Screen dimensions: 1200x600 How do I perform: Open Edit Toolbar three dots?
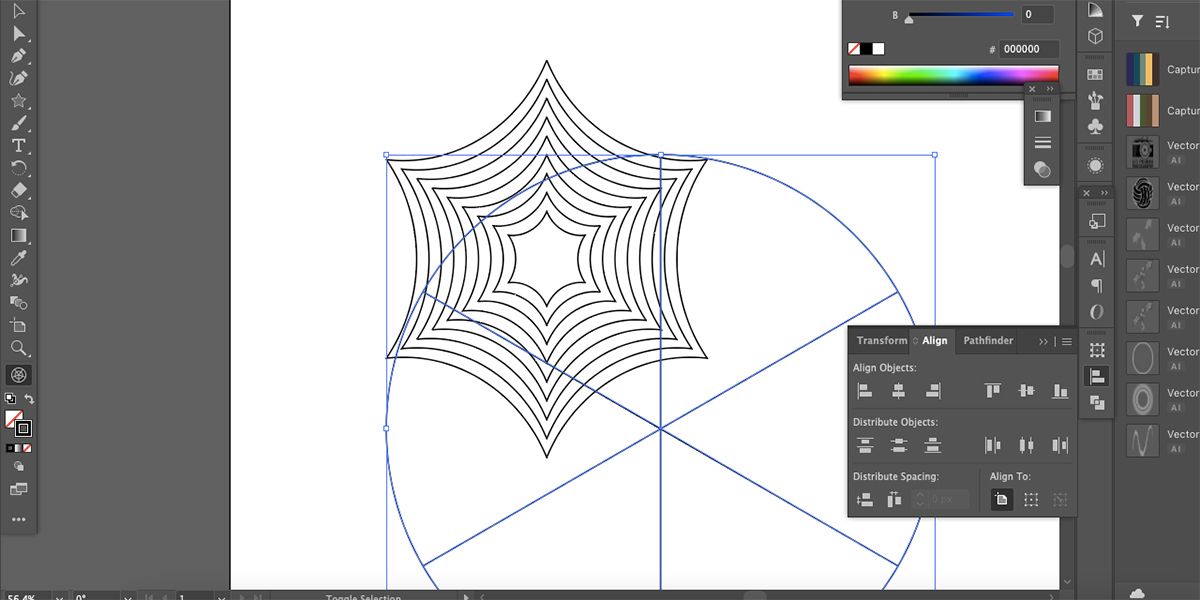[18, 519]
